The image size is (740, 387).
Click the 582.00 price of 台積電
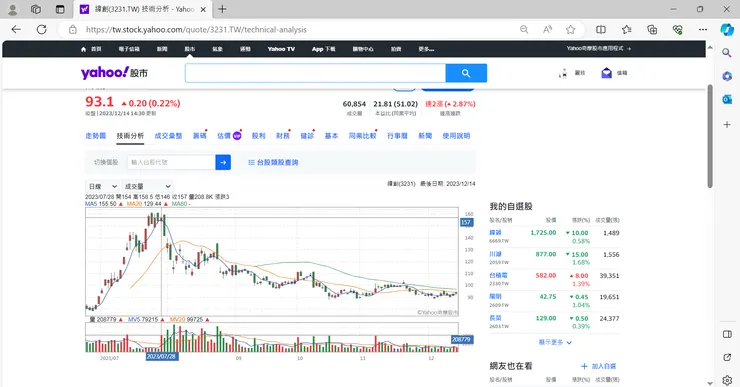click(x=546, y=275)
